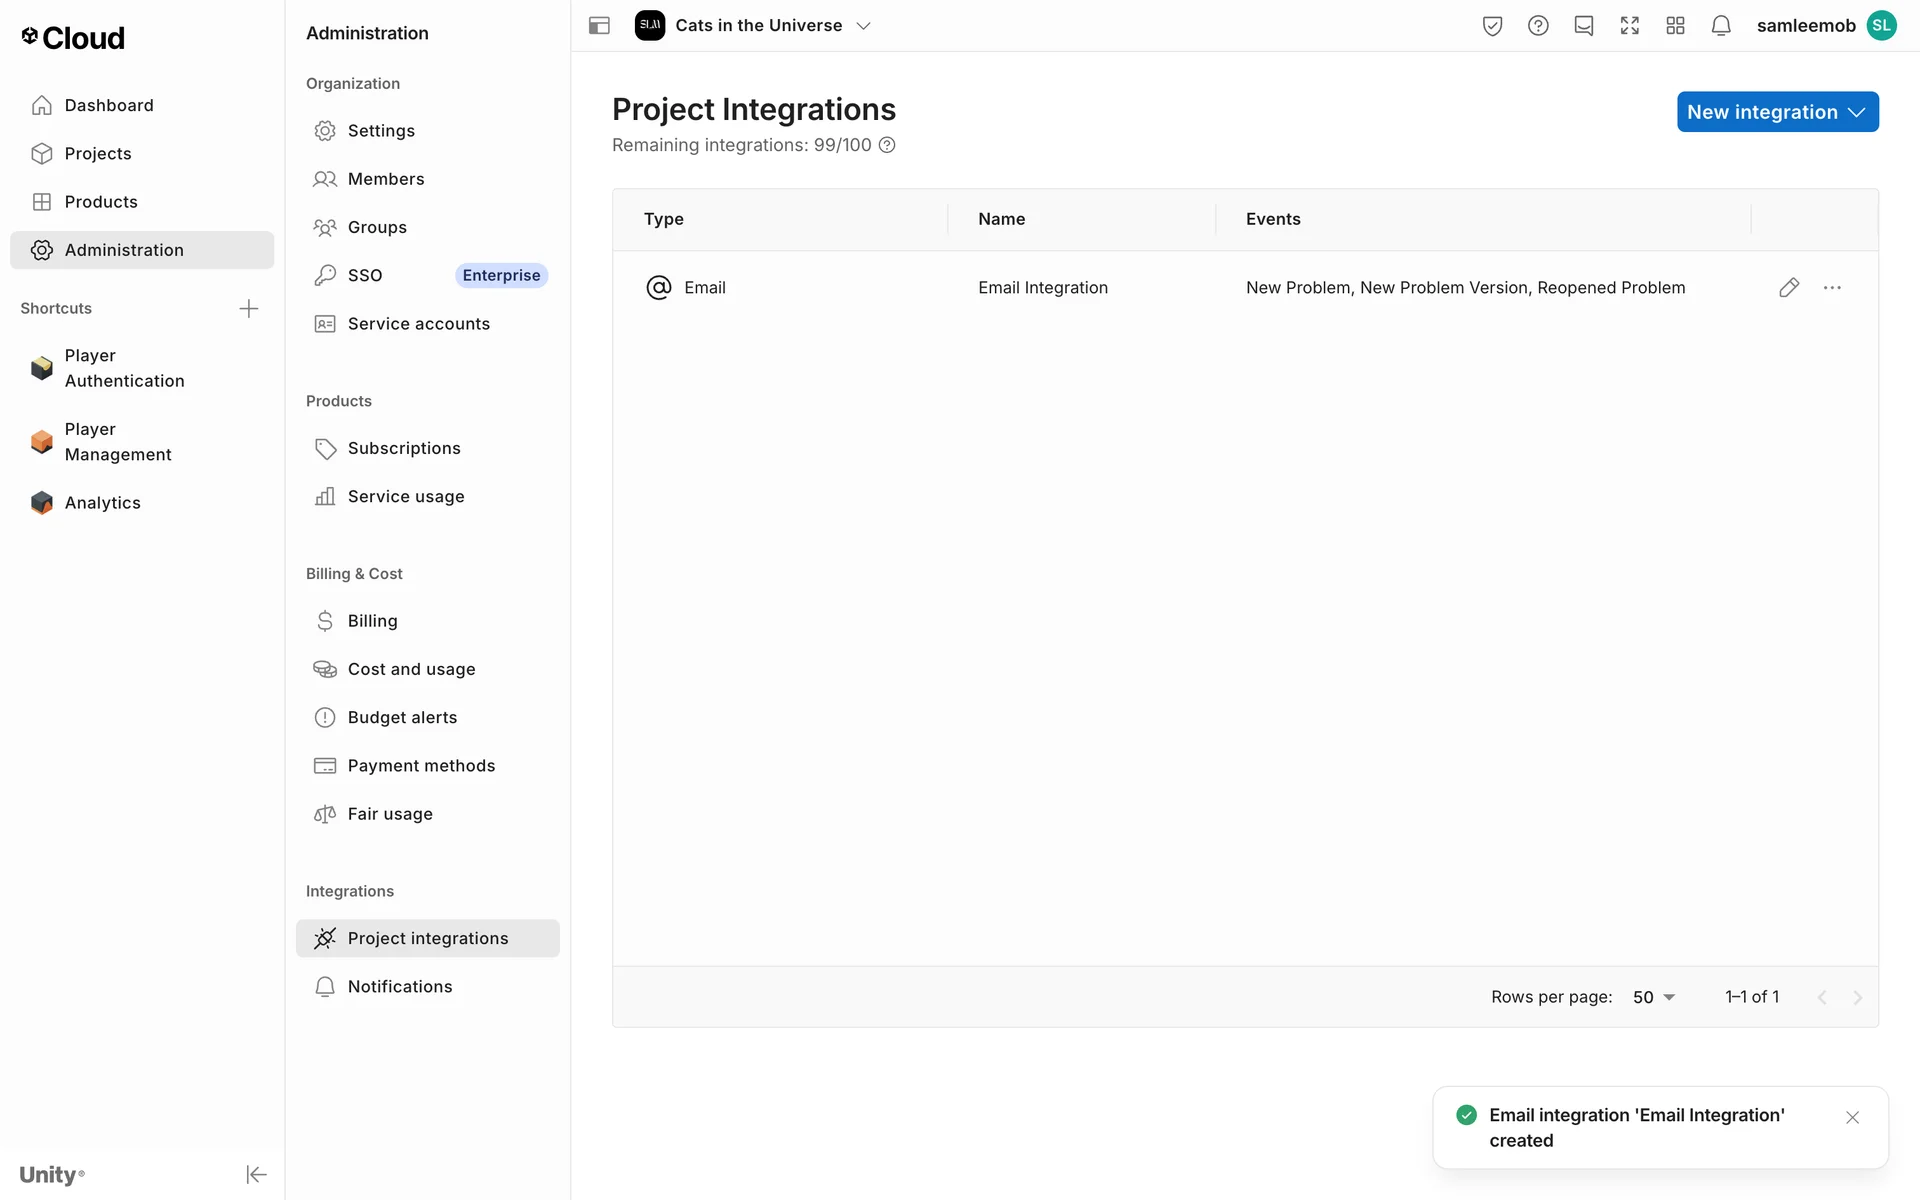Open the three-dots menu for Email row
The height and width of the screenshot is (1200, 1920).
click(x=1832, y=288)
